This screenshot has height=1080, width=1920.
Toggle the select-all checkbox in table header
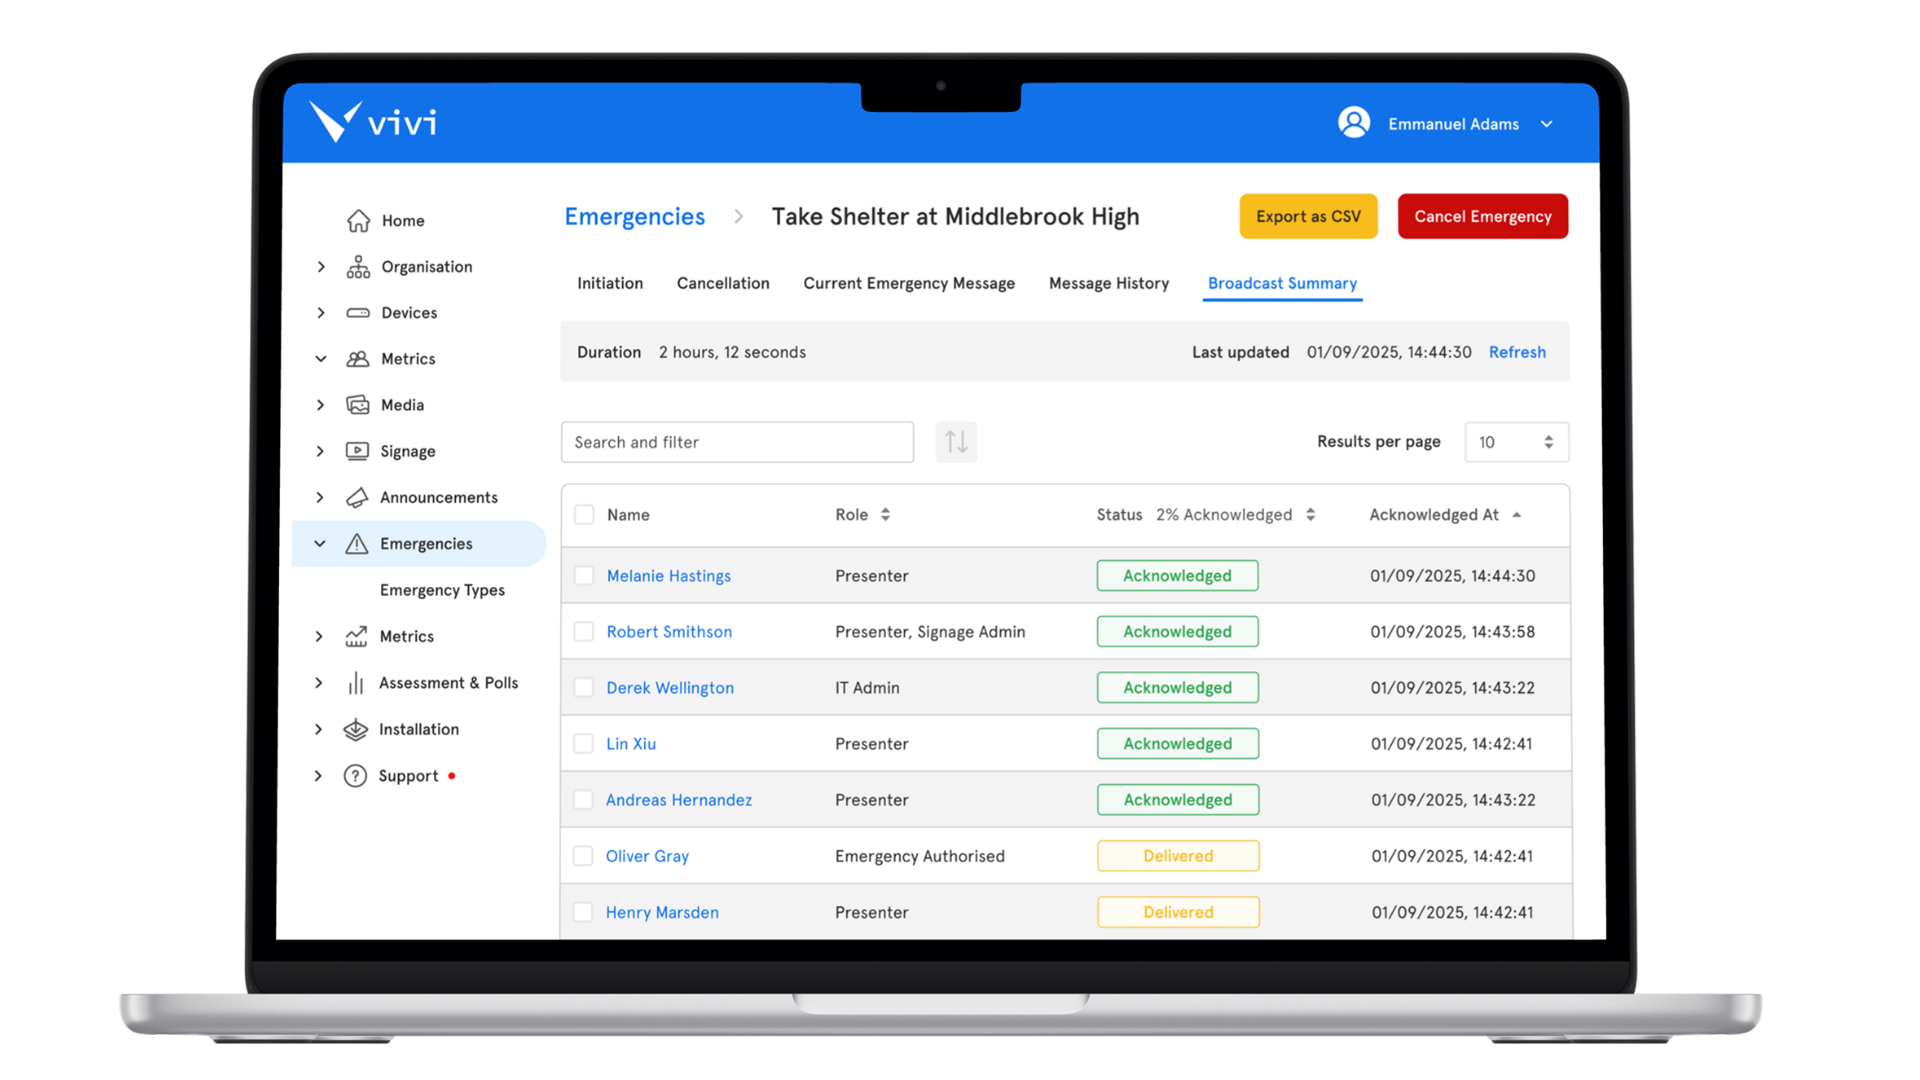[584, 515]
